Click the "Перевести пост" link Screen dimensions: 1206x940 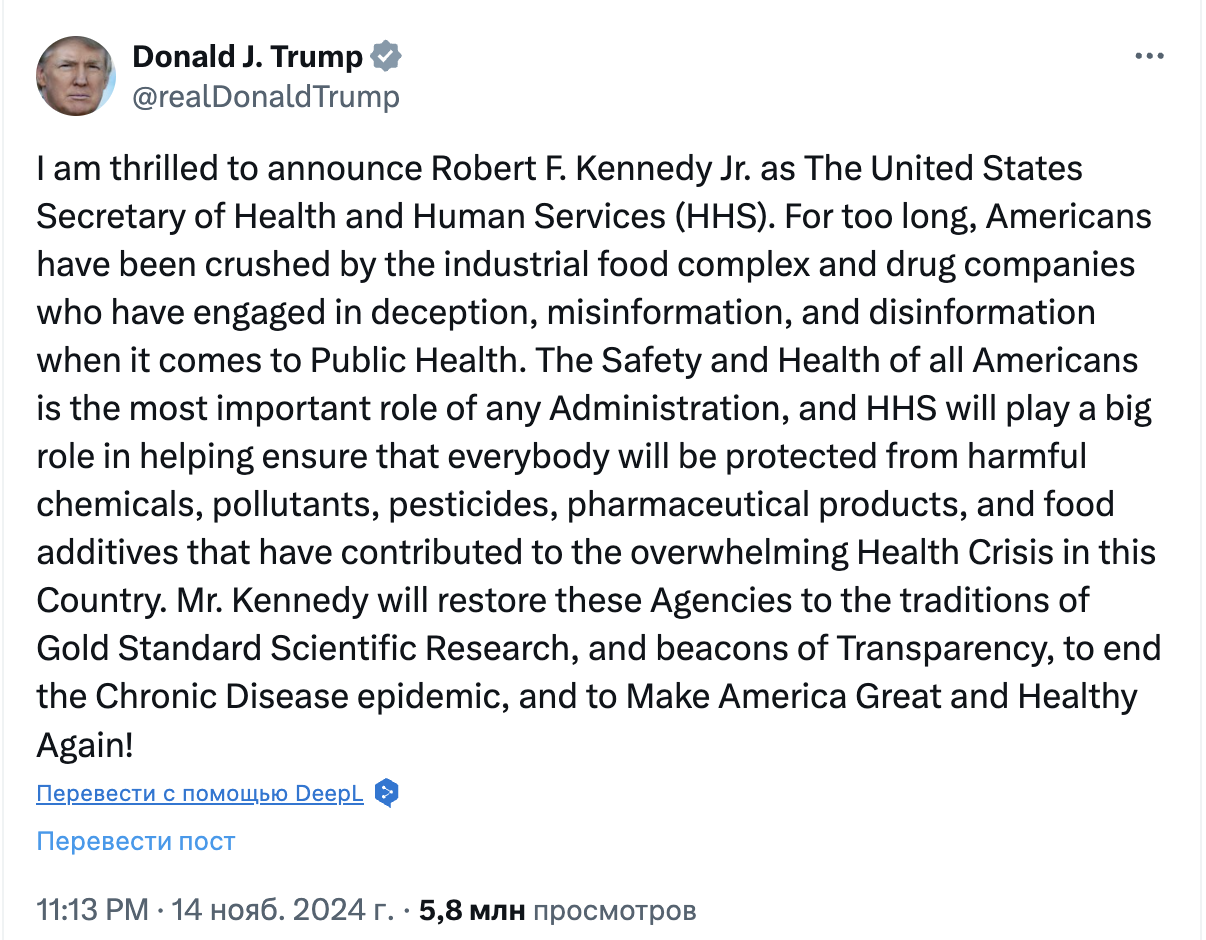coord(135,841)
